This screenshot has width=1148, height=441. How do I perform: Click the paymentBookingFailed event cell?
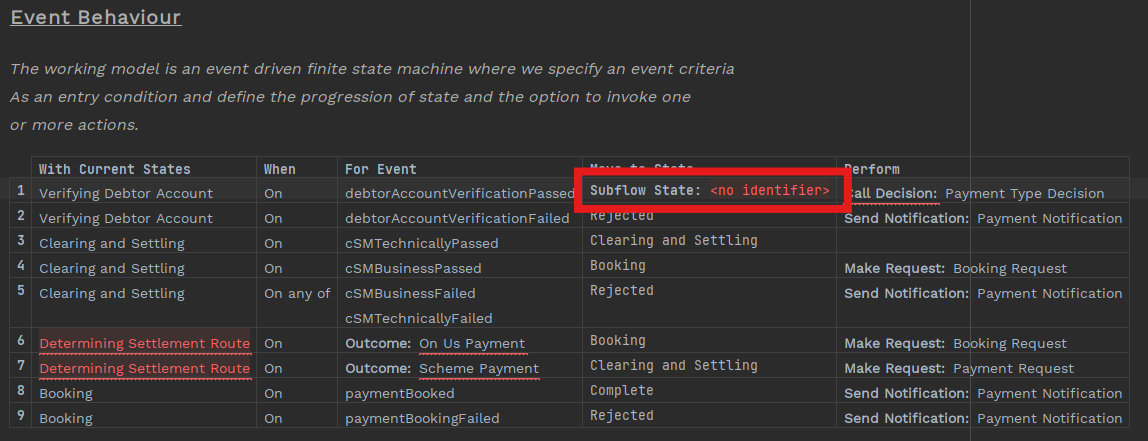tap(421, 418)
